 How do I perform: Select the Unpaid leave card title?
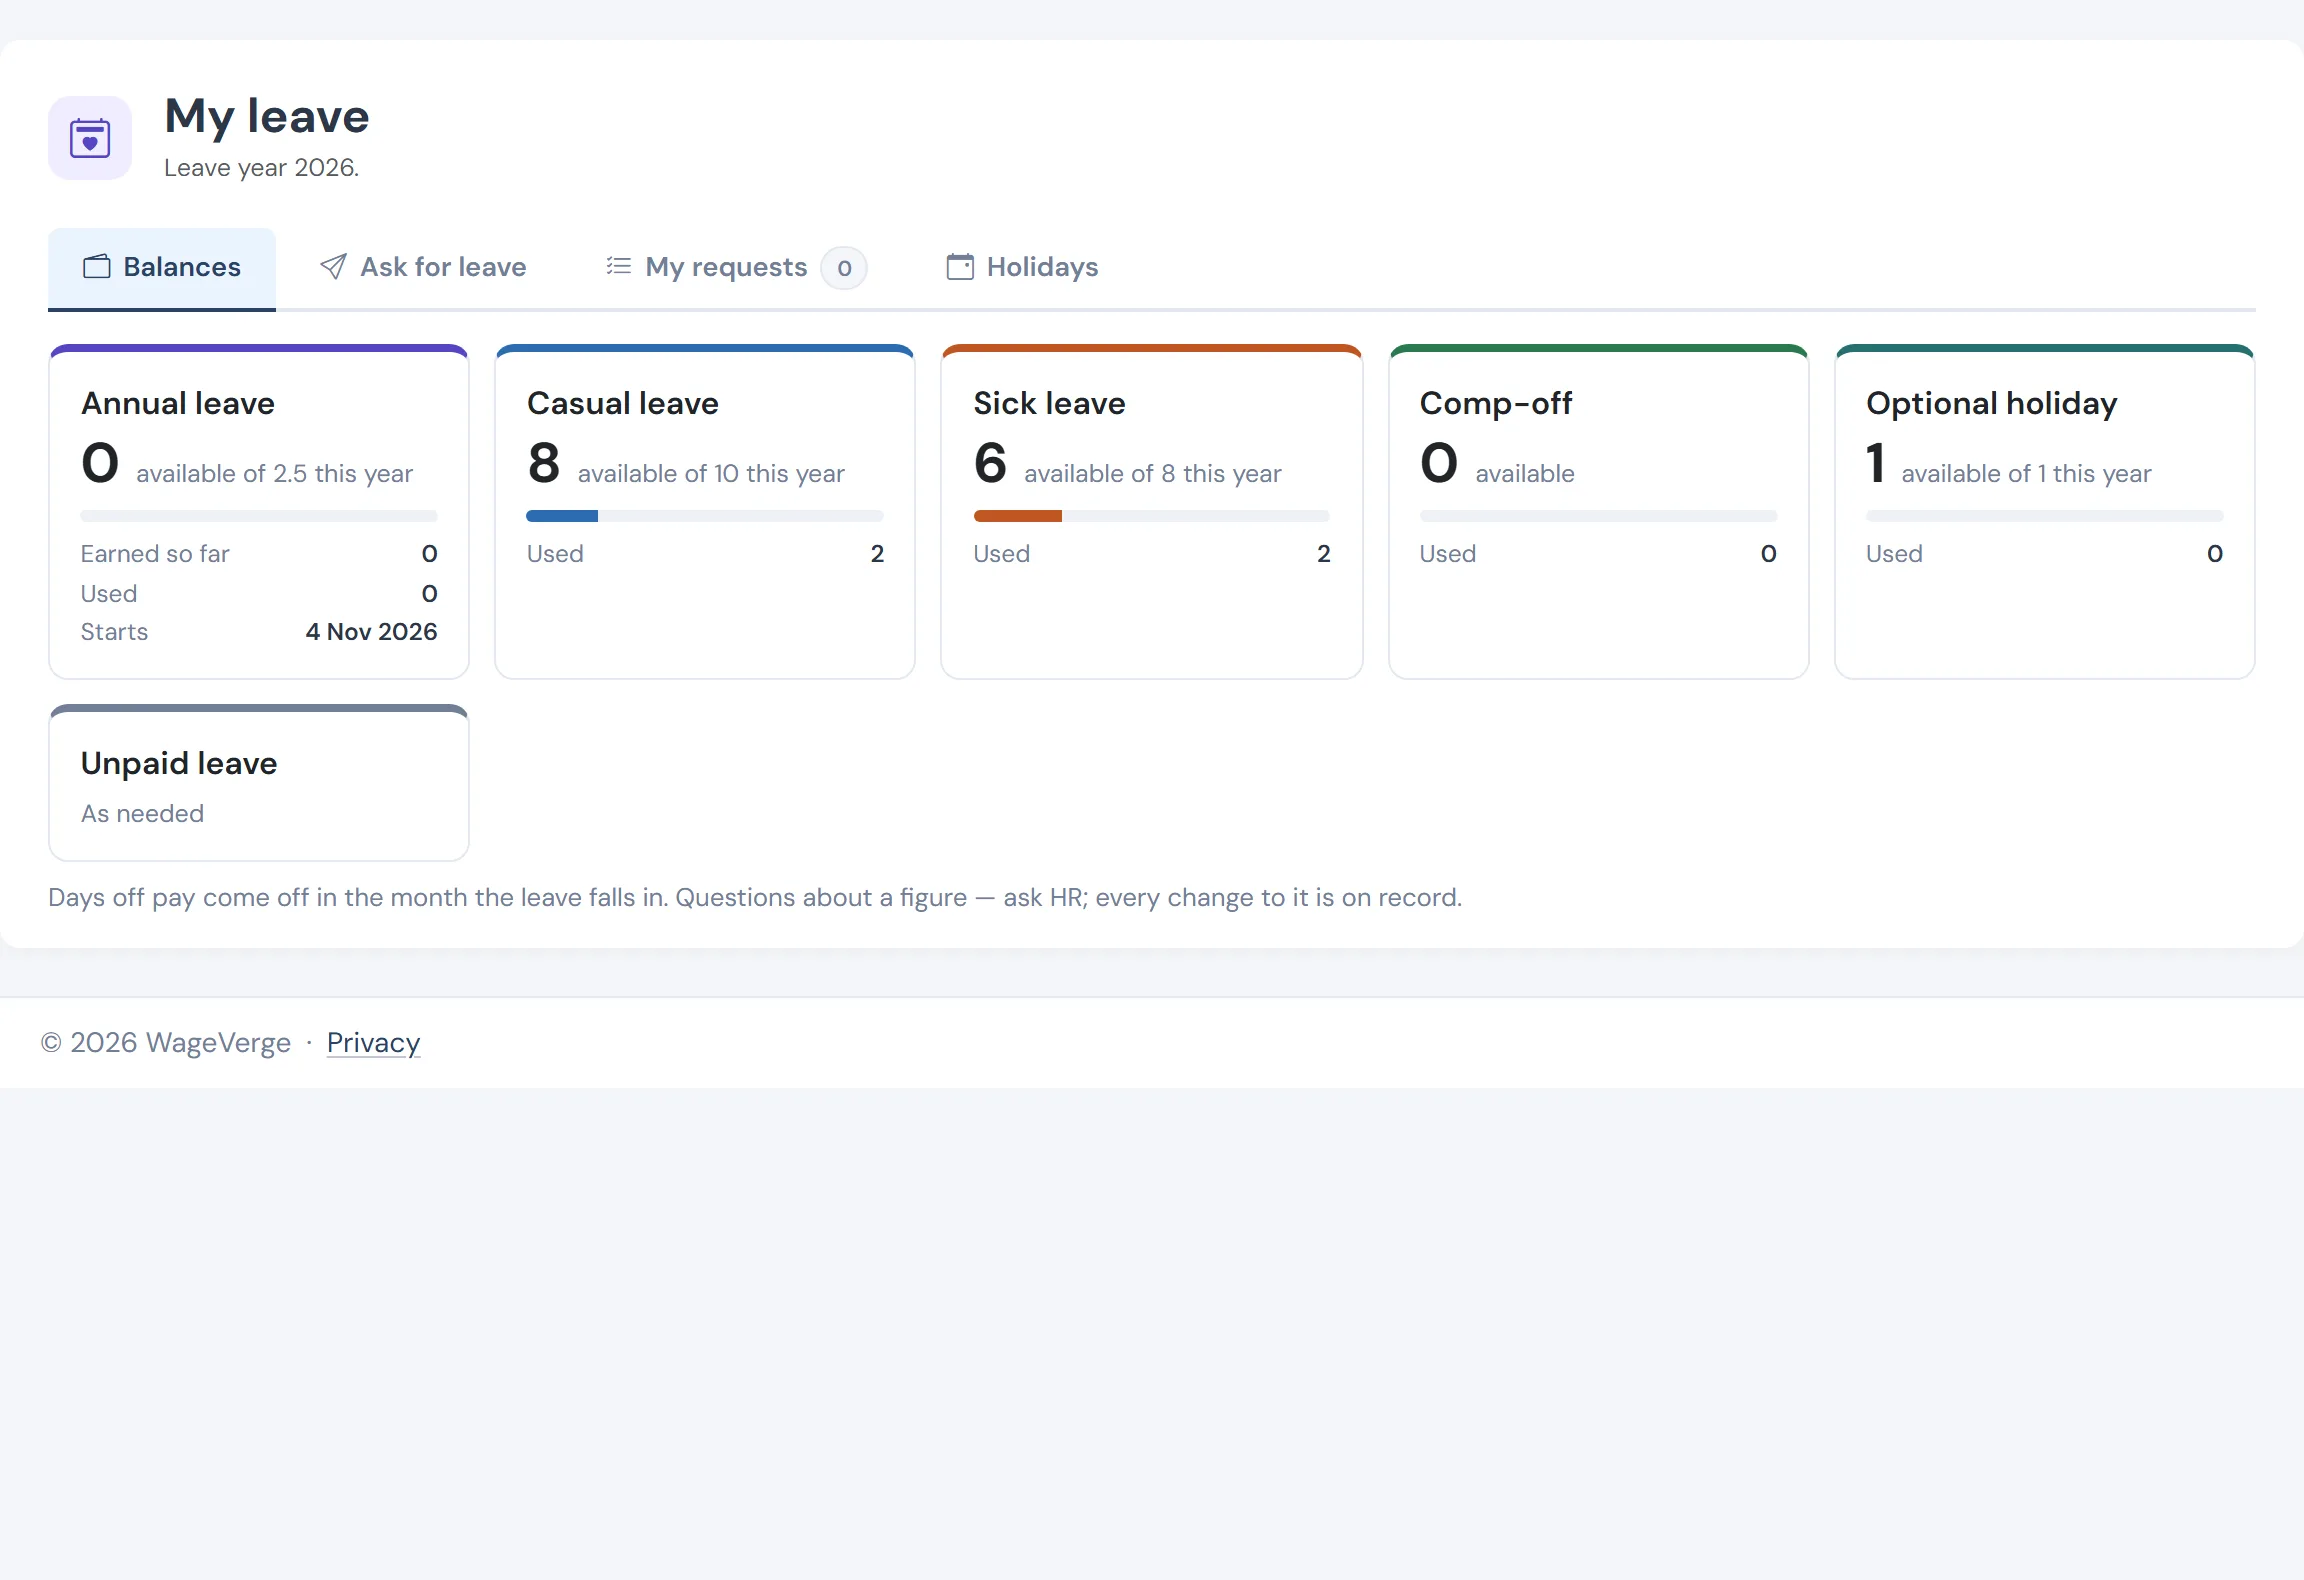[179, 763]
